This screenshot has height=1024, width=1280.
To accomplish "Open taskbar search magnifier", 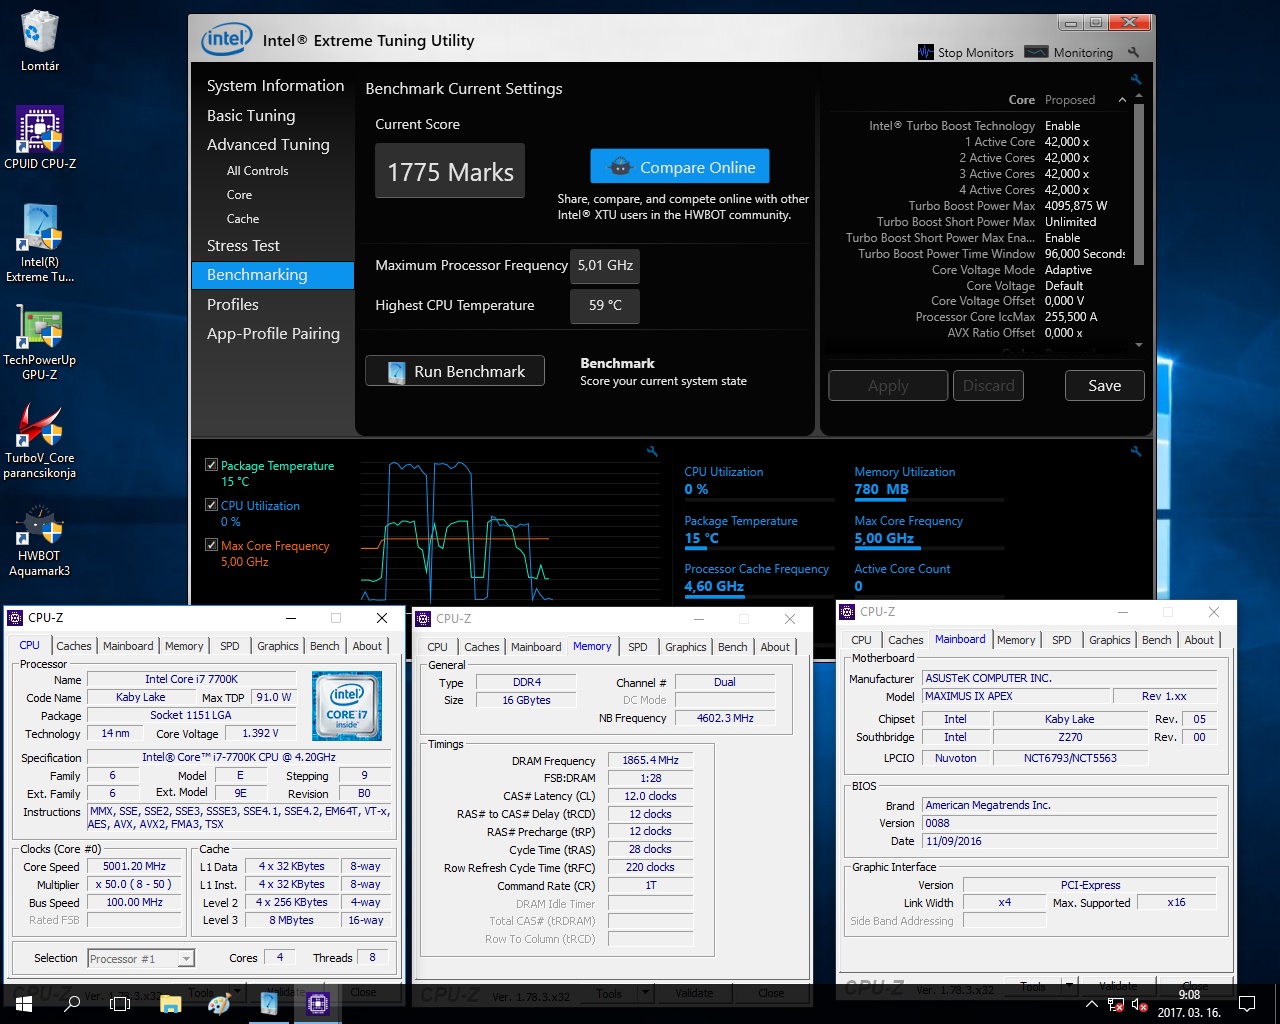I will point(72,1003).
